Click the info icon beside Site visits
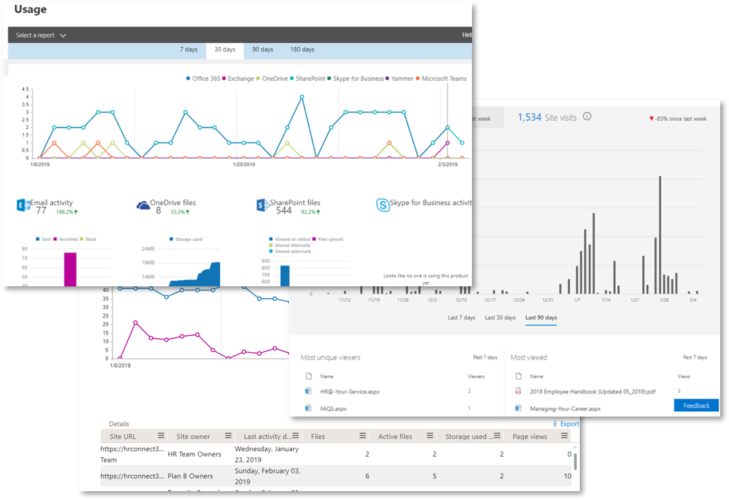729x500 pixels. tap(587, 116)
